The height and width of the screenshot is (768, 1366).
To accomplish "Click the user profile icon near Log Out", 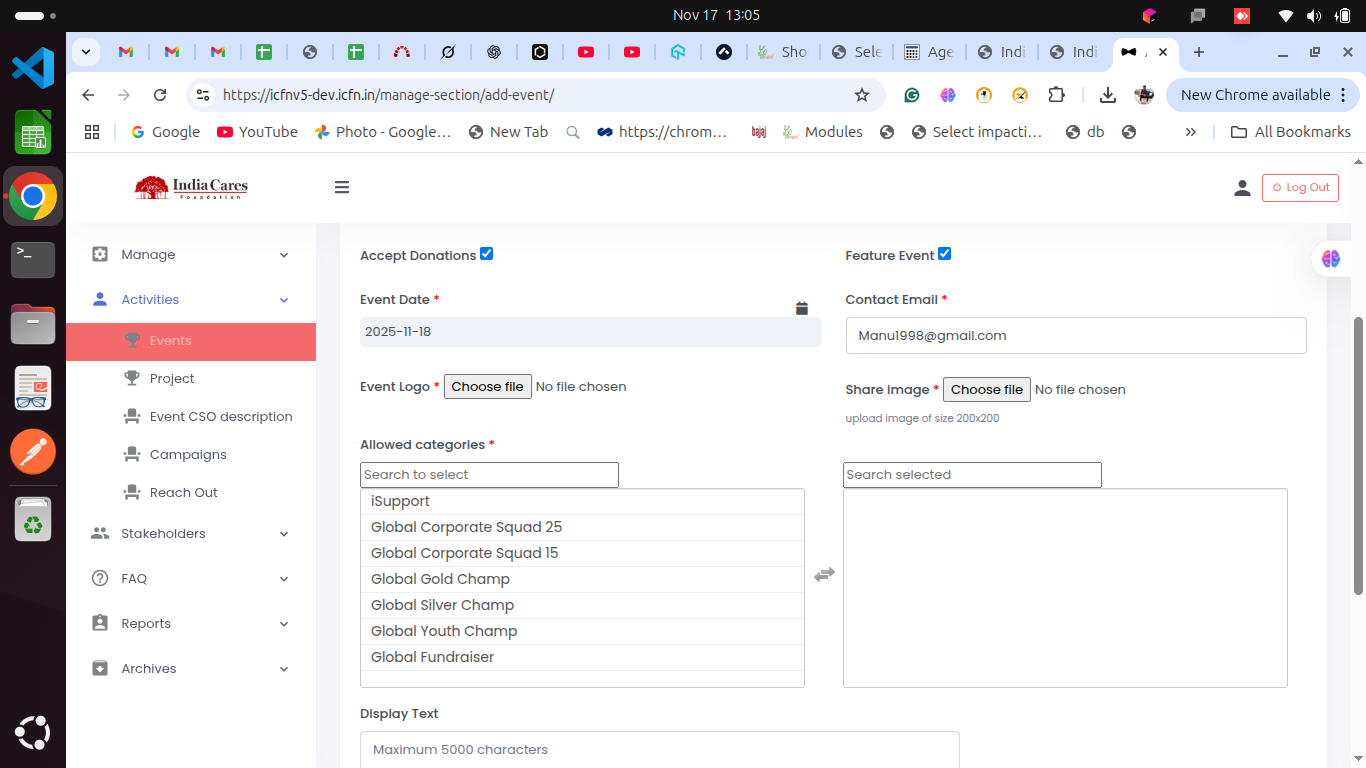I will (1242, 187).
